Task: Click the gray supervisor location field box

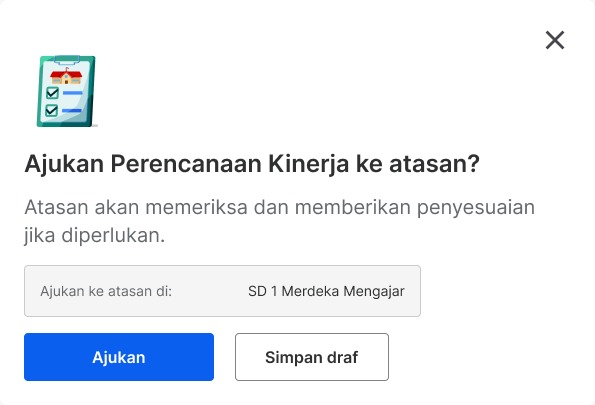Action: [x=222, y=291]
